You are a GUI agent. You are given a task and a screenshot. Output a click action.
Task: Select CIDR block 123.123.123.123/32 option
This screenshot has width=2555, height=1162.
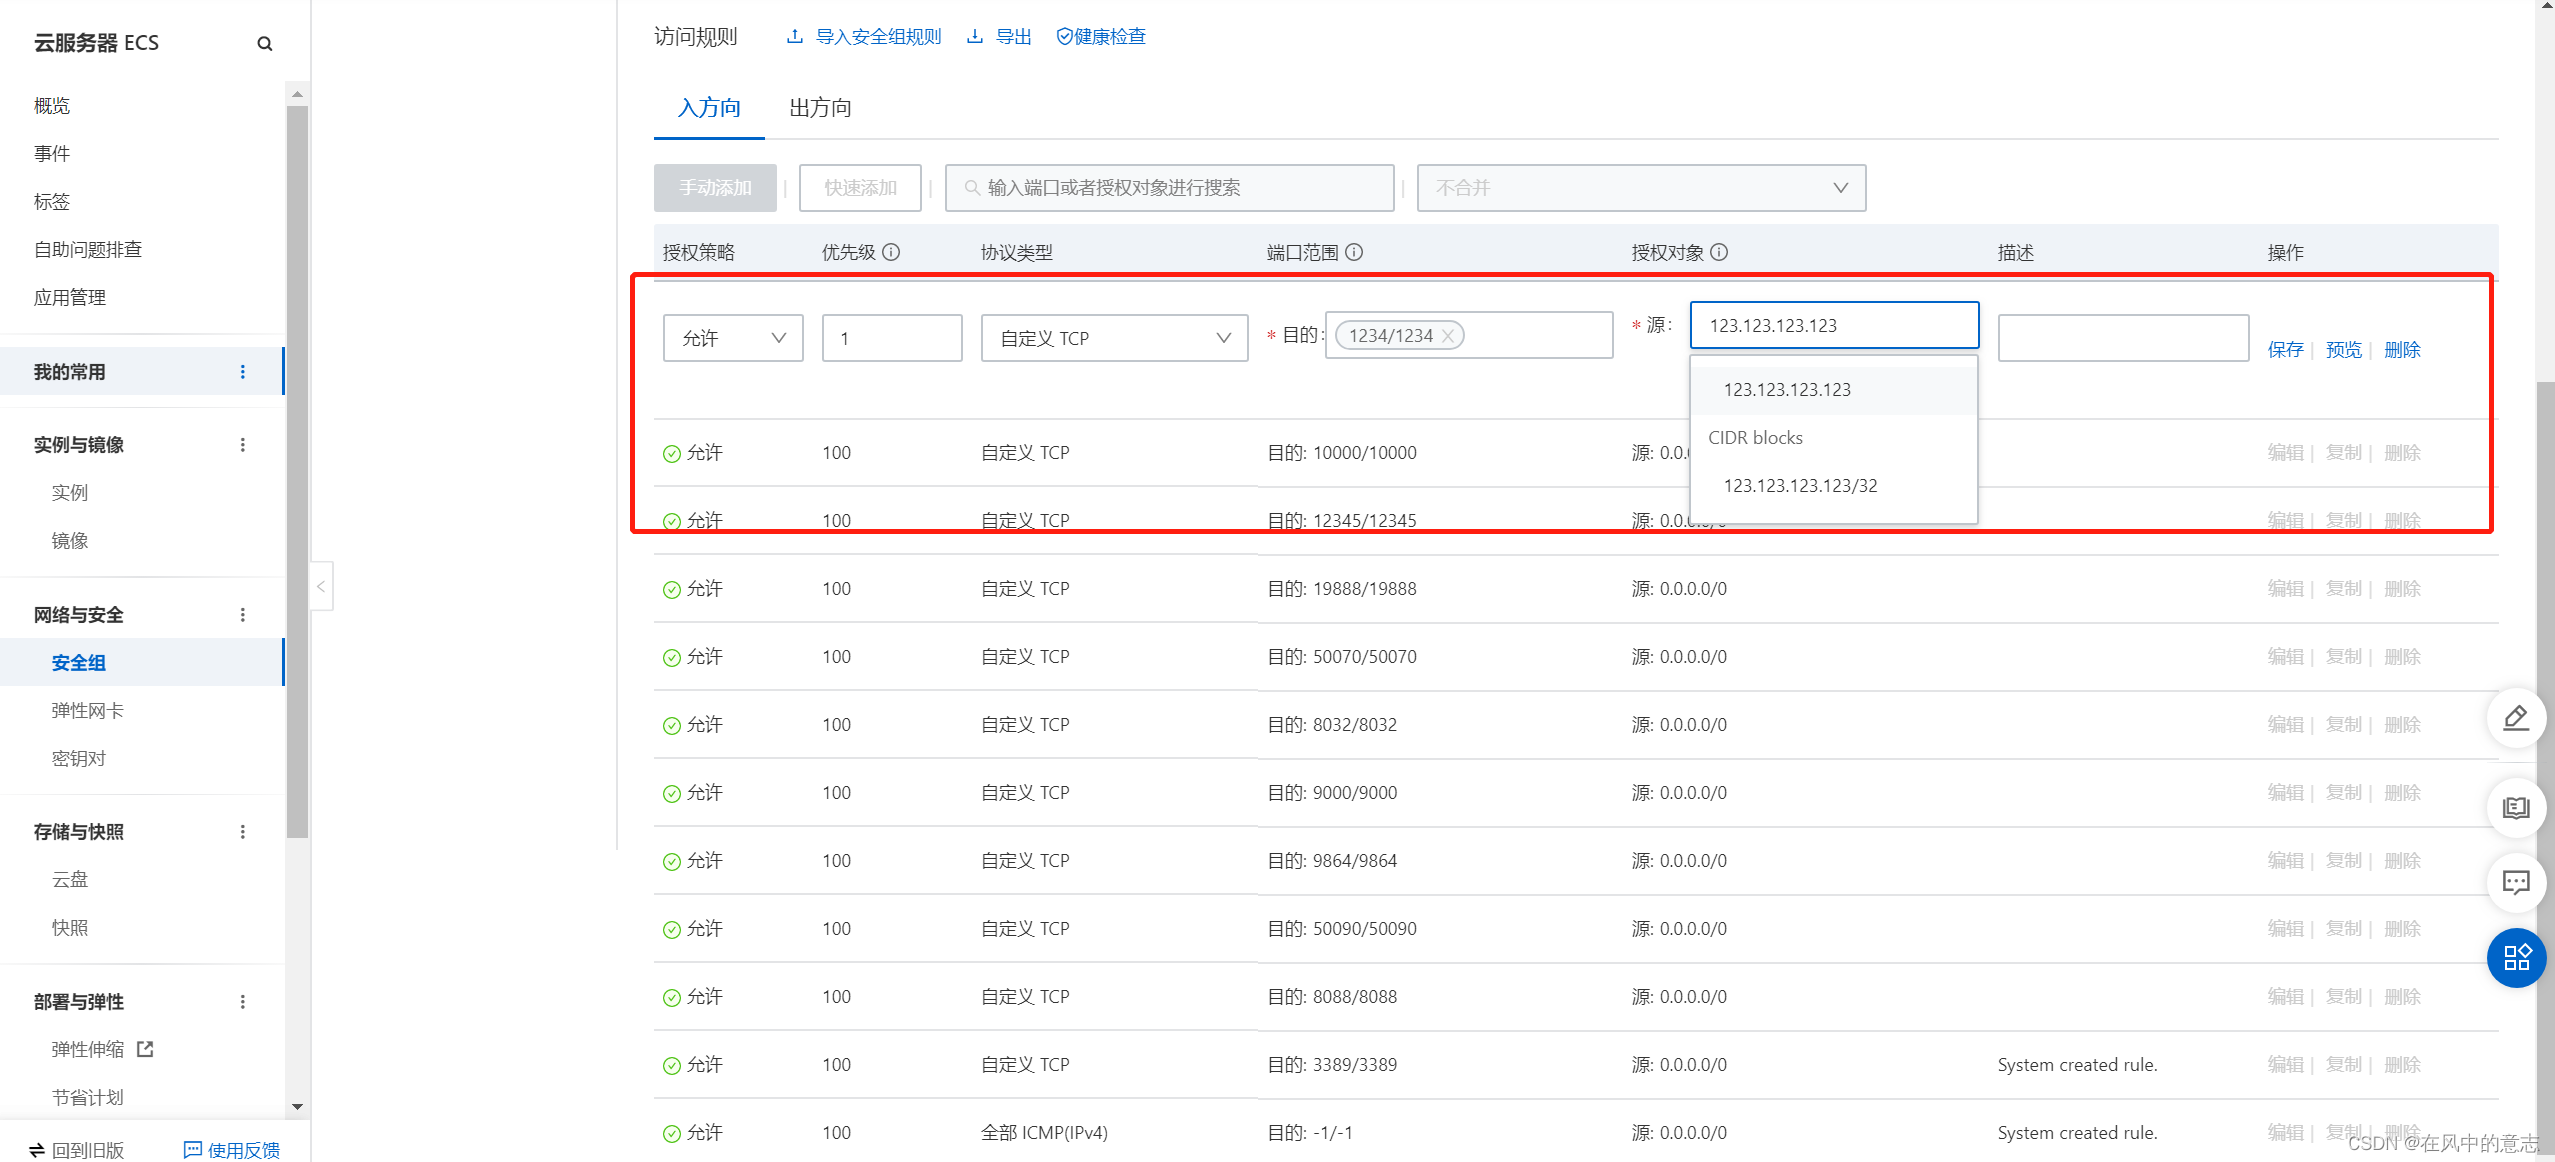(x=1833, y=486)
